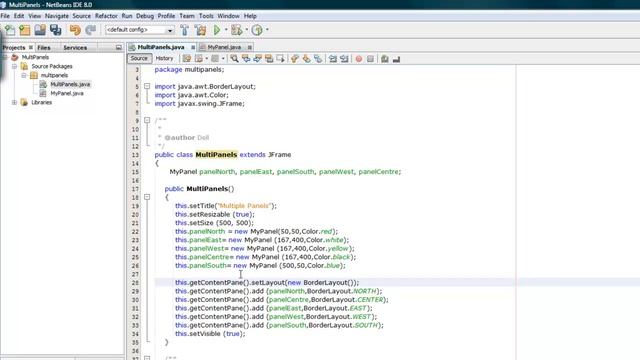Click the Comment icon in editor toolbar

pyautogui.click(x=384, y=59)
